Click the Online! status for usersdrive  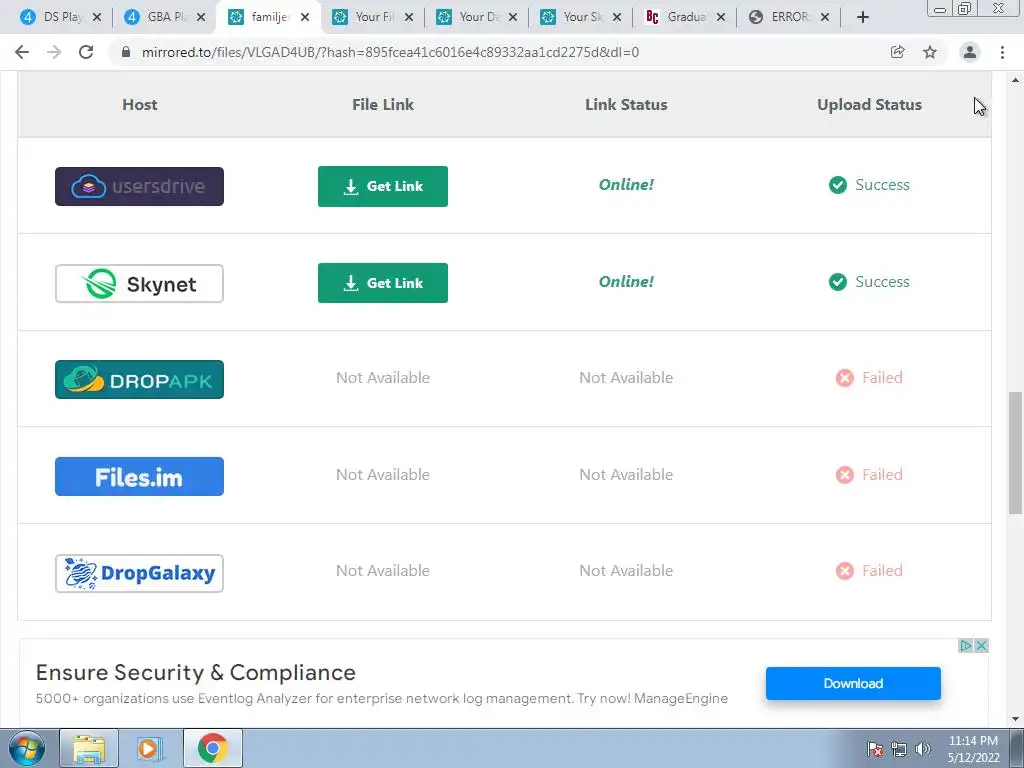[x=626, y=185]
